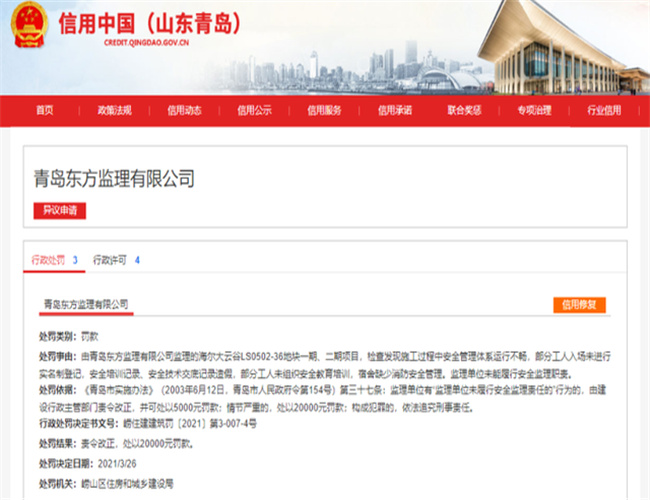
Task: Click the 处罚依据 paragraph text
Action: tap(323, 399)
